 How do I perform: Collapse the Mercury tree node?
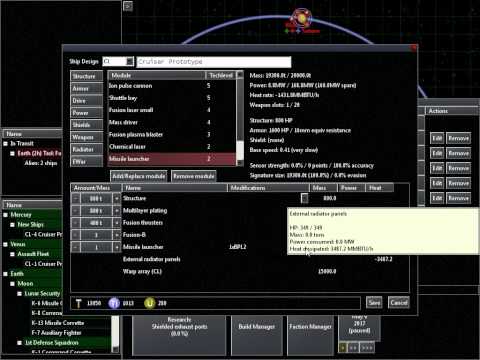(5, 215)
